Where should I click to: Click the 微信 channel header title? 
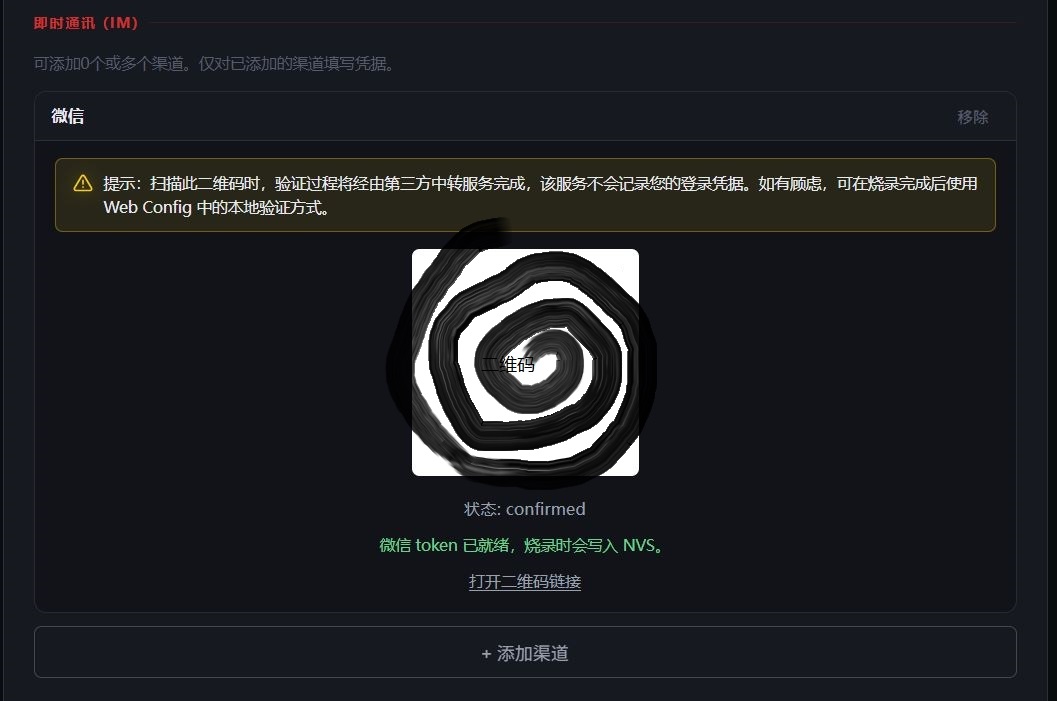click(x=67, y=116)
